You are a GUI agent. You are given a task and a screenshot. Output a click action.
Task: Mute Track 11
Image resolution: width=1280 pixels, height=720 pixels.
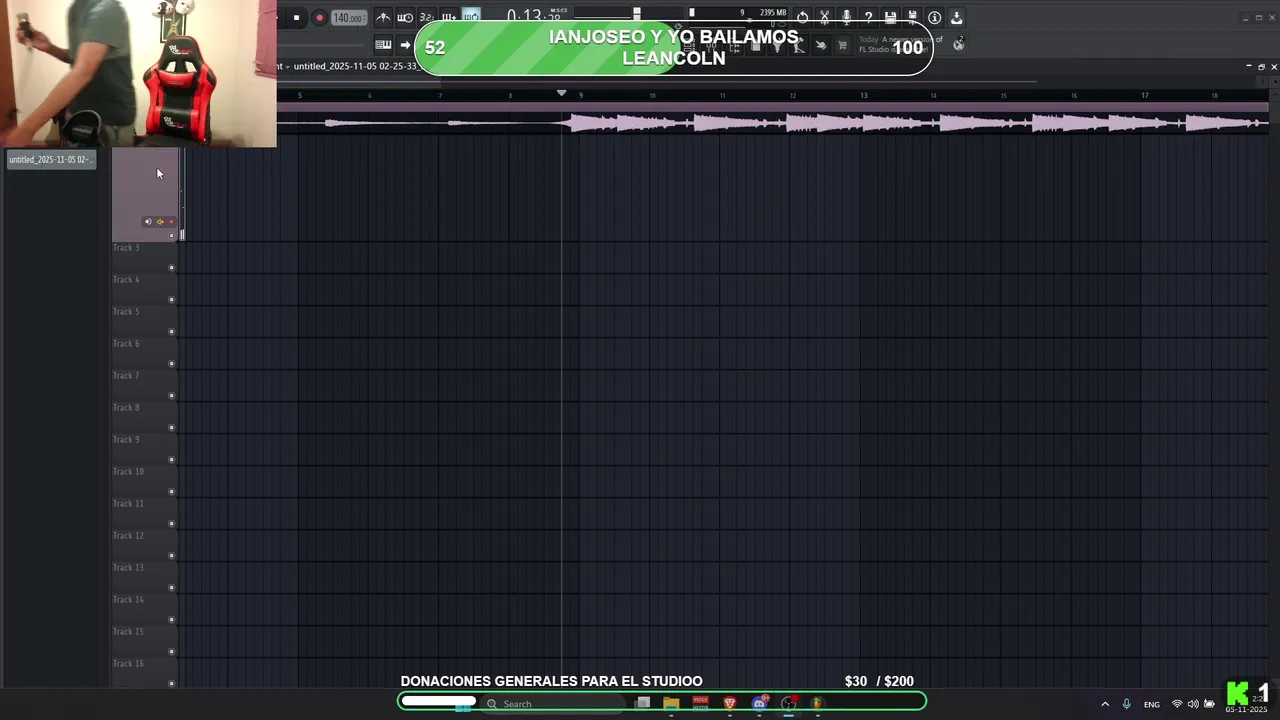click(171, 524)
